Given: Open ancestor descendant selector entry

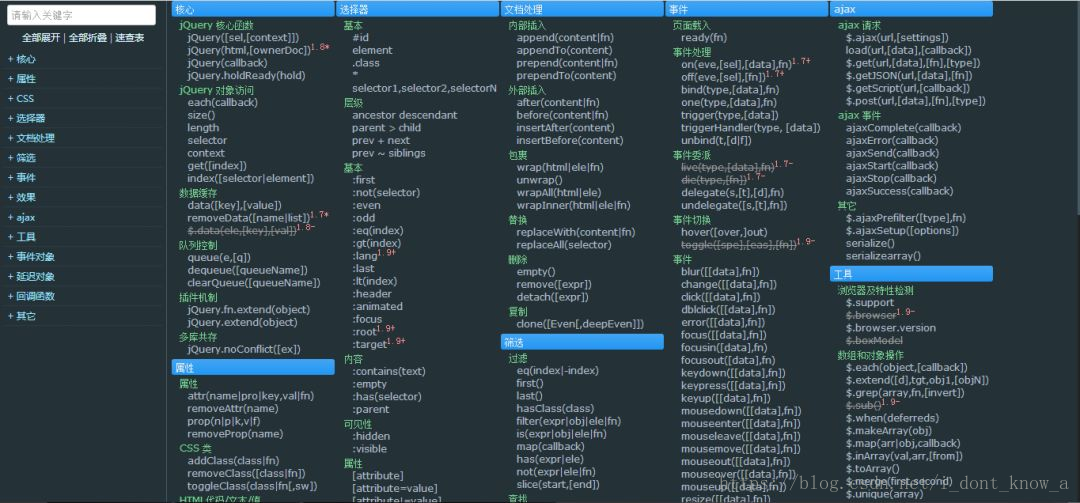Looking at the screenshot, I should pyautogui.click(x=404, y=115).
